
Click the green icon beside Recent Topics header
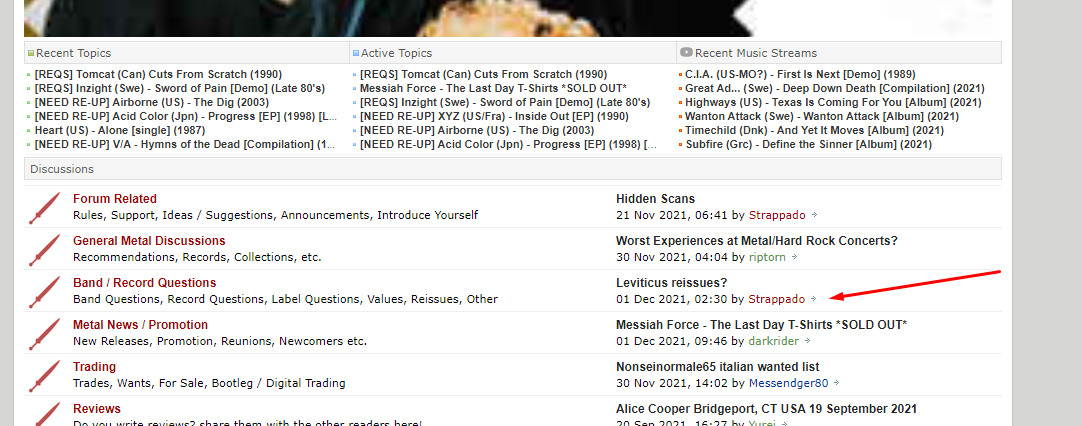[x=30, y=53]
